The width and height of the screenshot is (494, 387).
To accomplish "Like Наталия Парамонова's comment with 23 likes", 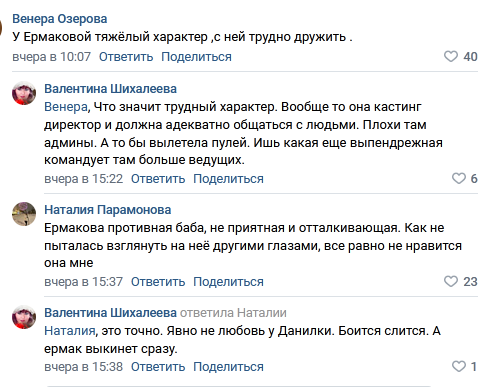I will 451,281.
